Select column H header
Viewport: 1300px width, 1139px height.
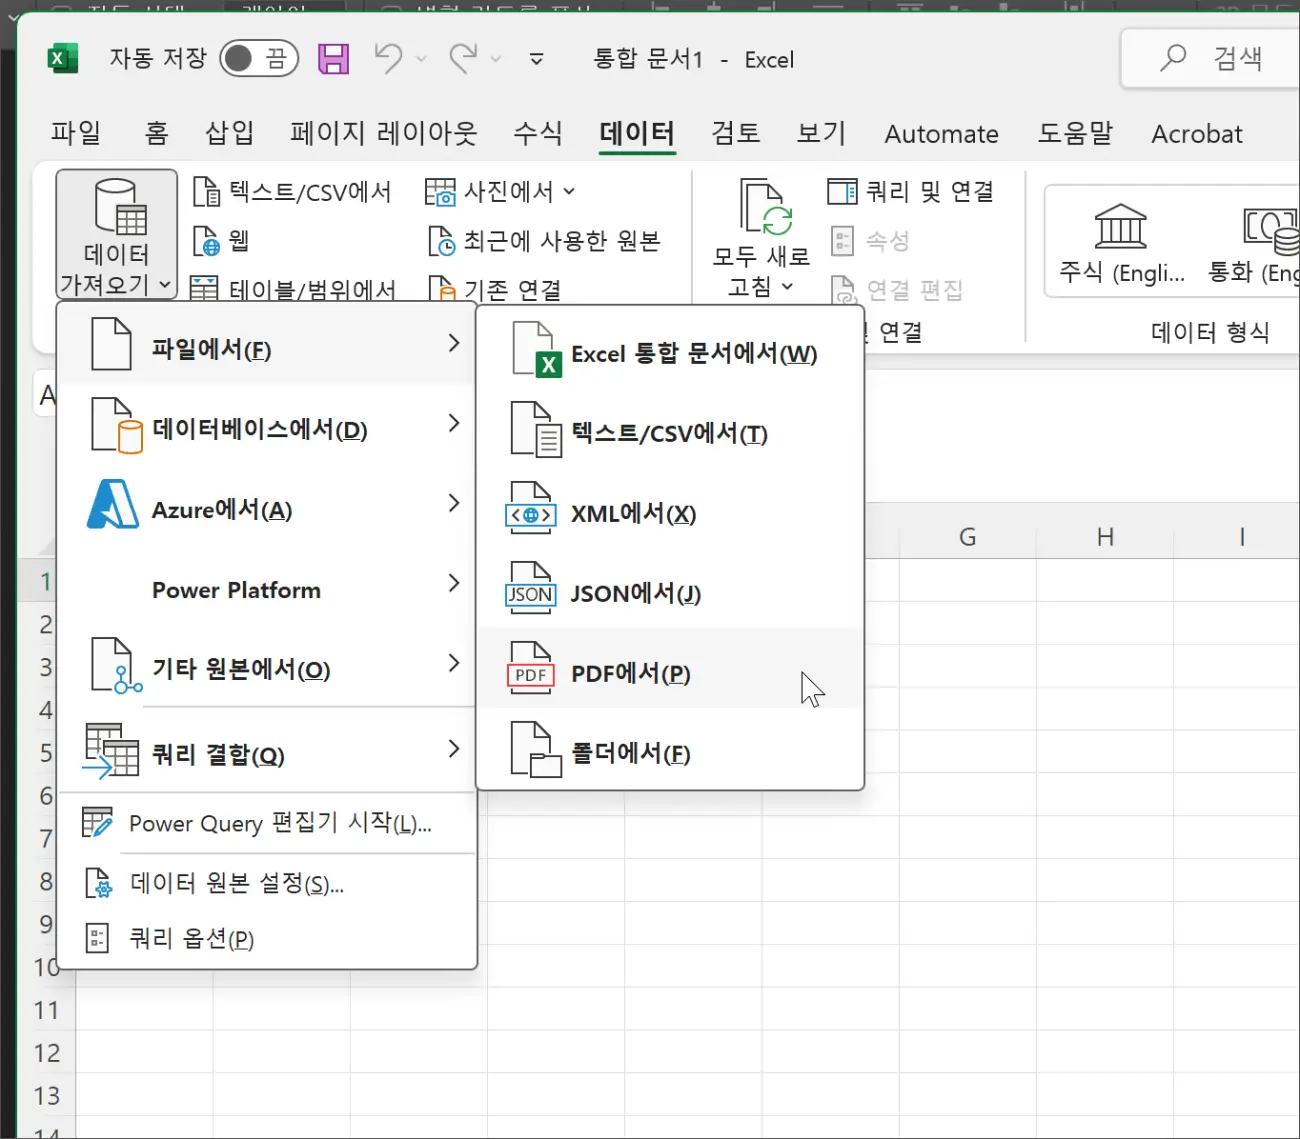[1105, 537]
